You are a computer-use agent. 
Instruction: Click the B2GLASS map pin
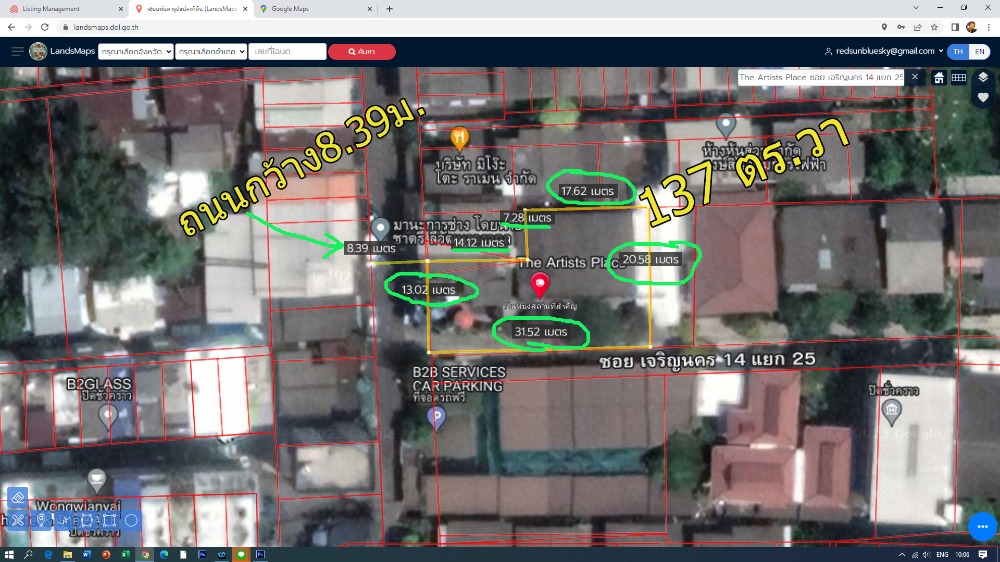coord(108,417)
